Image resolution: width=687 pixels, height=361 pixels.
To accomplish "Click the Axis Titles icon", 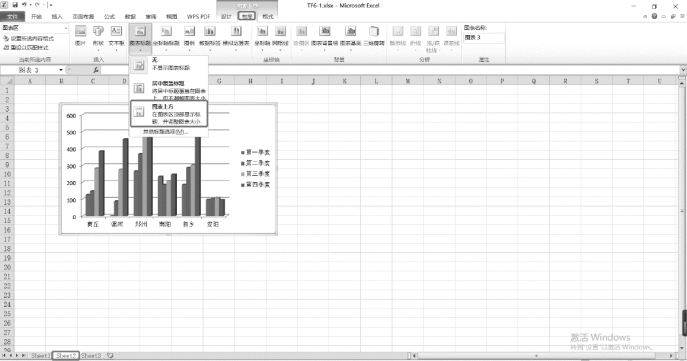I will tap(166, 32).
